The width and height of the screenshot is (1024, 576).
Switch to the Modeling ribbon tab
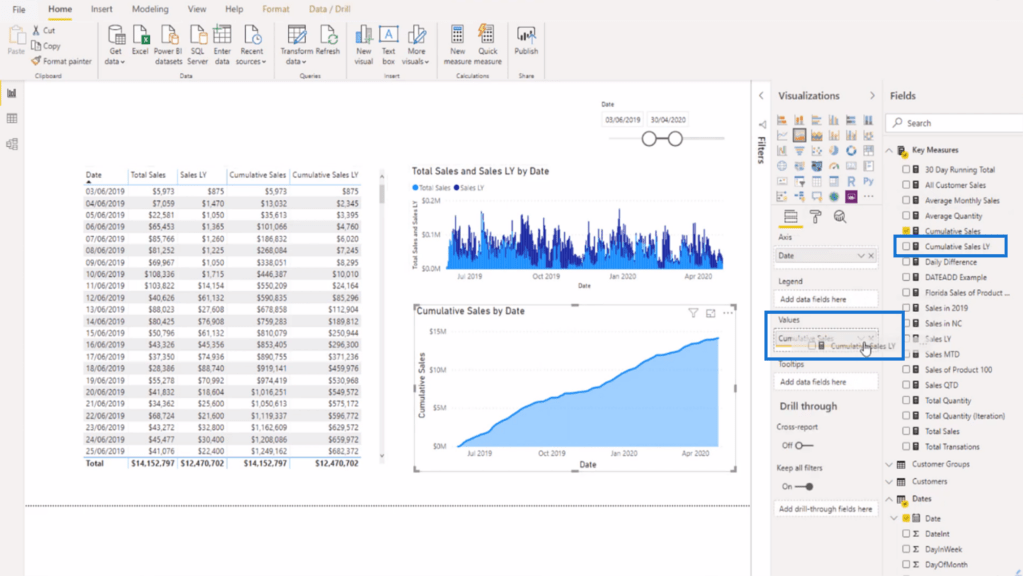click(x=150, y=9)
